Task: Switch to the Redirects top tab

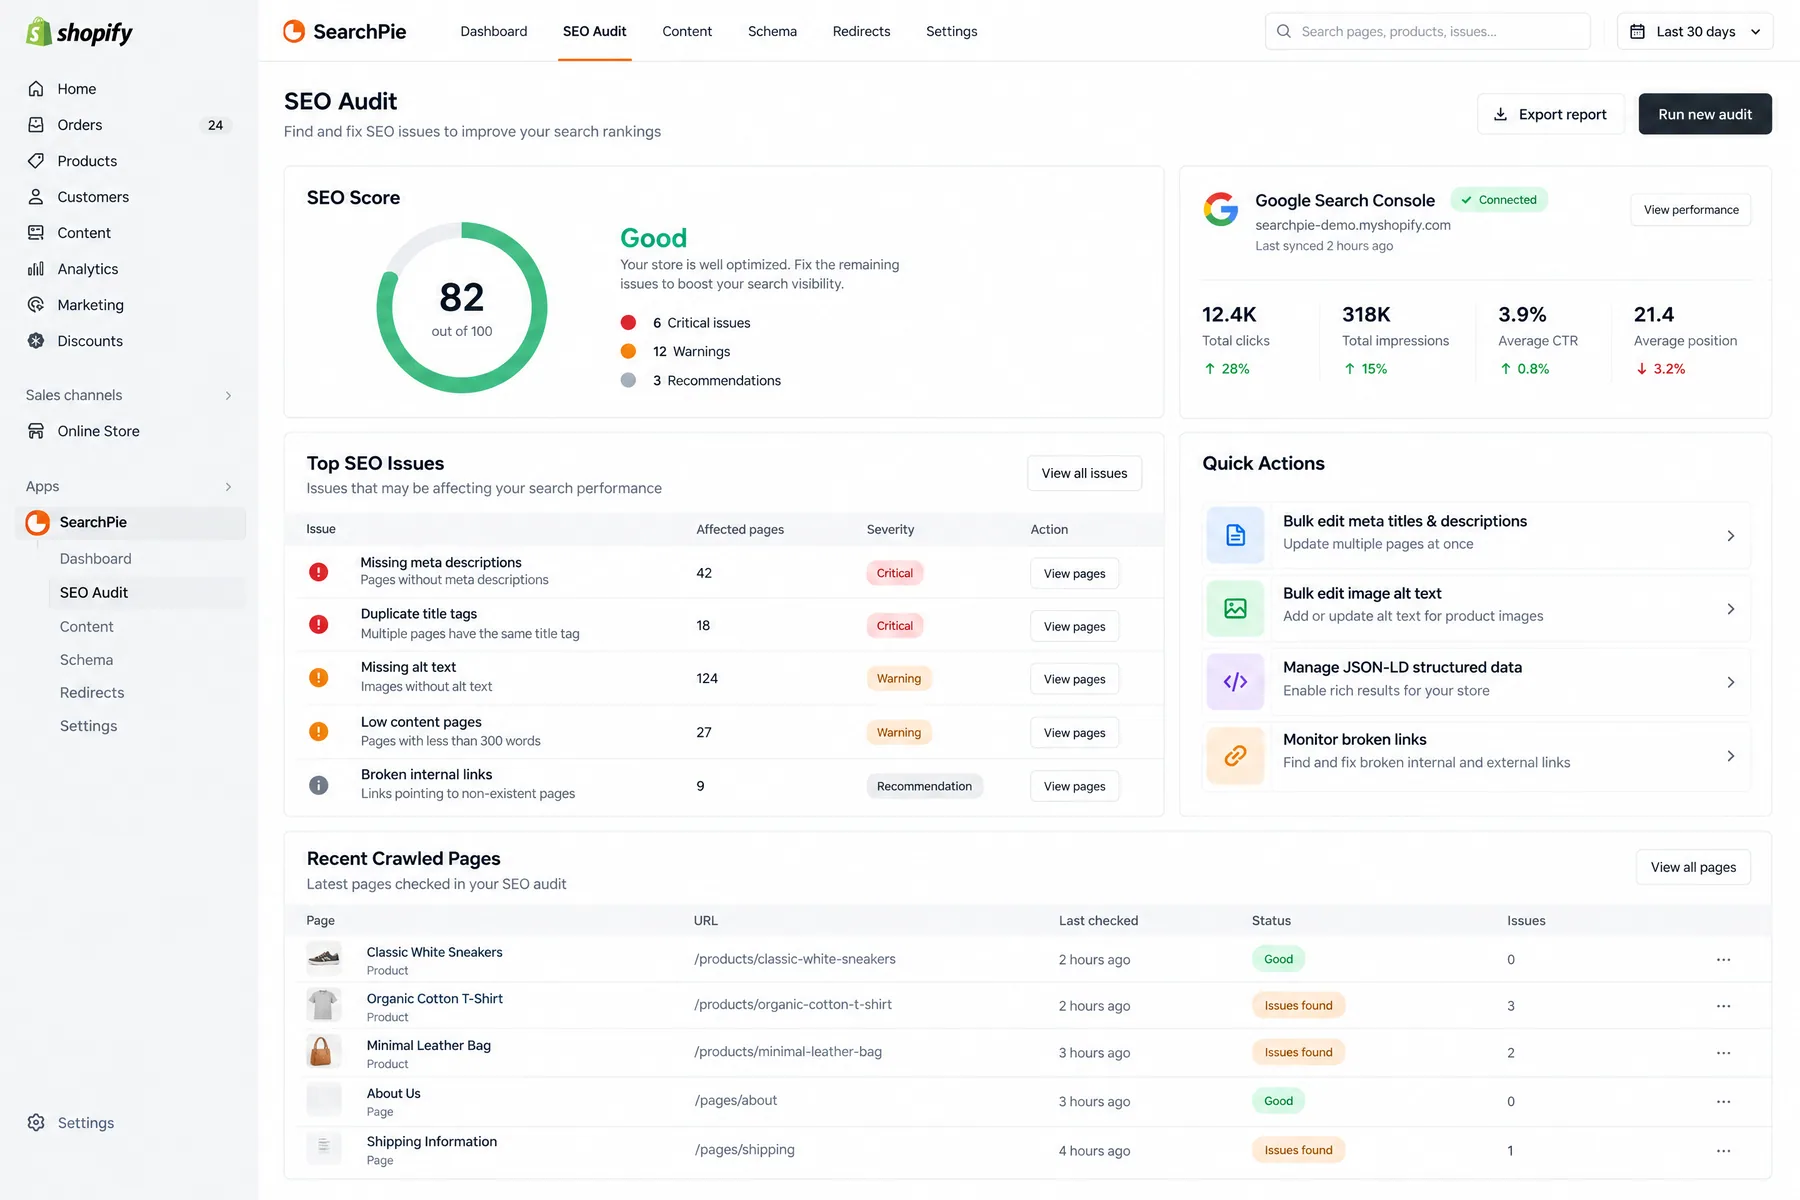Action: click(861, 31)
